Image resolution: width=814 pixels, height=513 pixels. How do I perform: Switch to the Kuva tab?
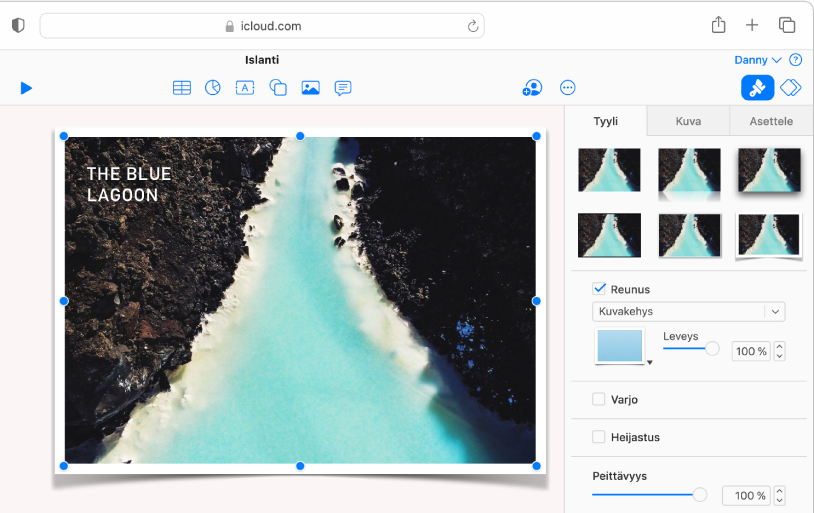tap(688, 121)
